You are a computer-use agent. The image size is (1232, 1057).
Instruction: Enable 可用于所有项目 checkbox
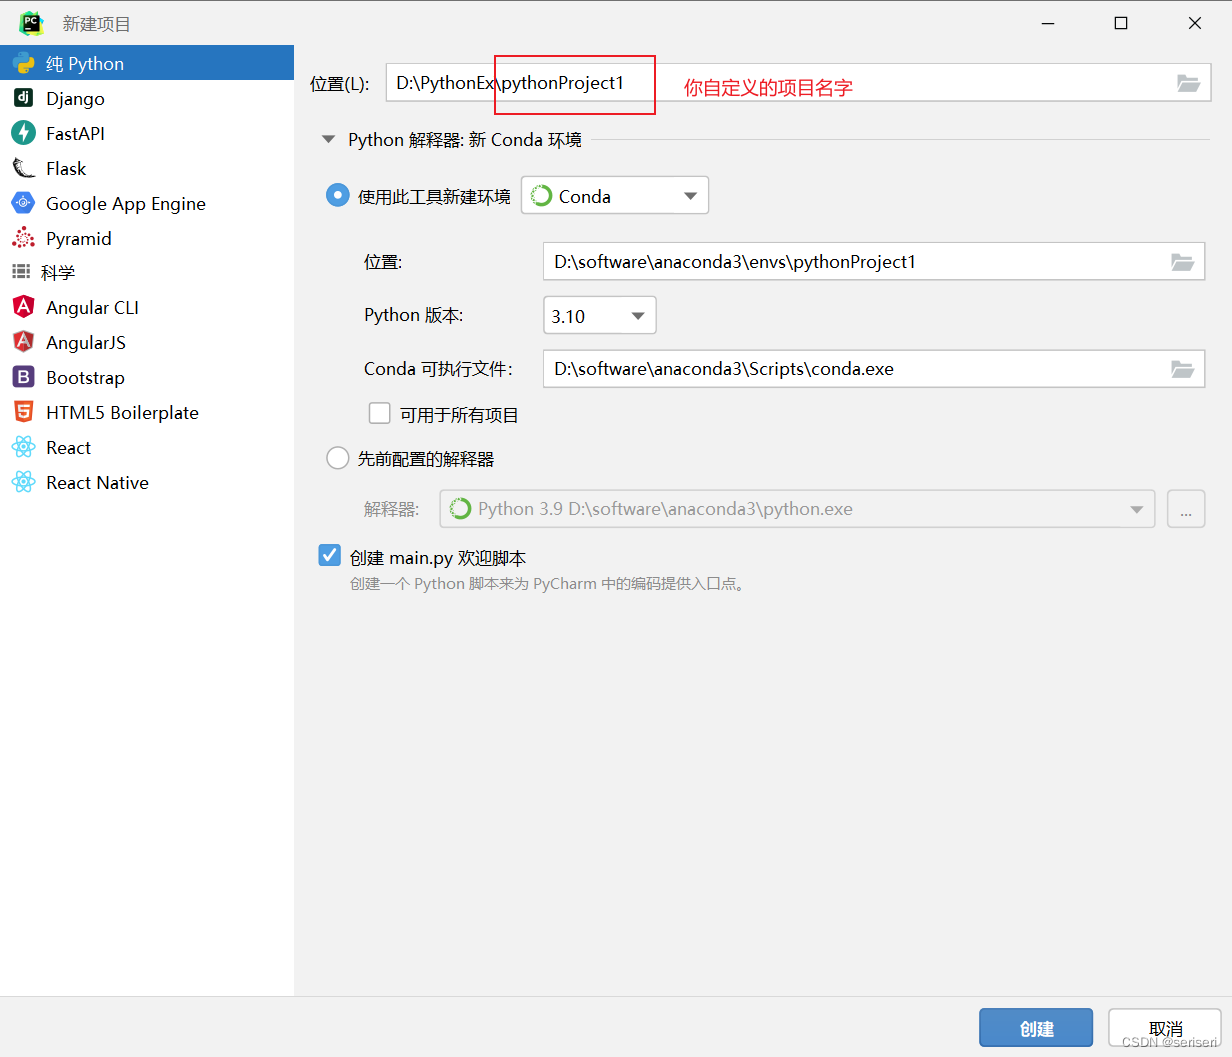[x=380, y=413]
